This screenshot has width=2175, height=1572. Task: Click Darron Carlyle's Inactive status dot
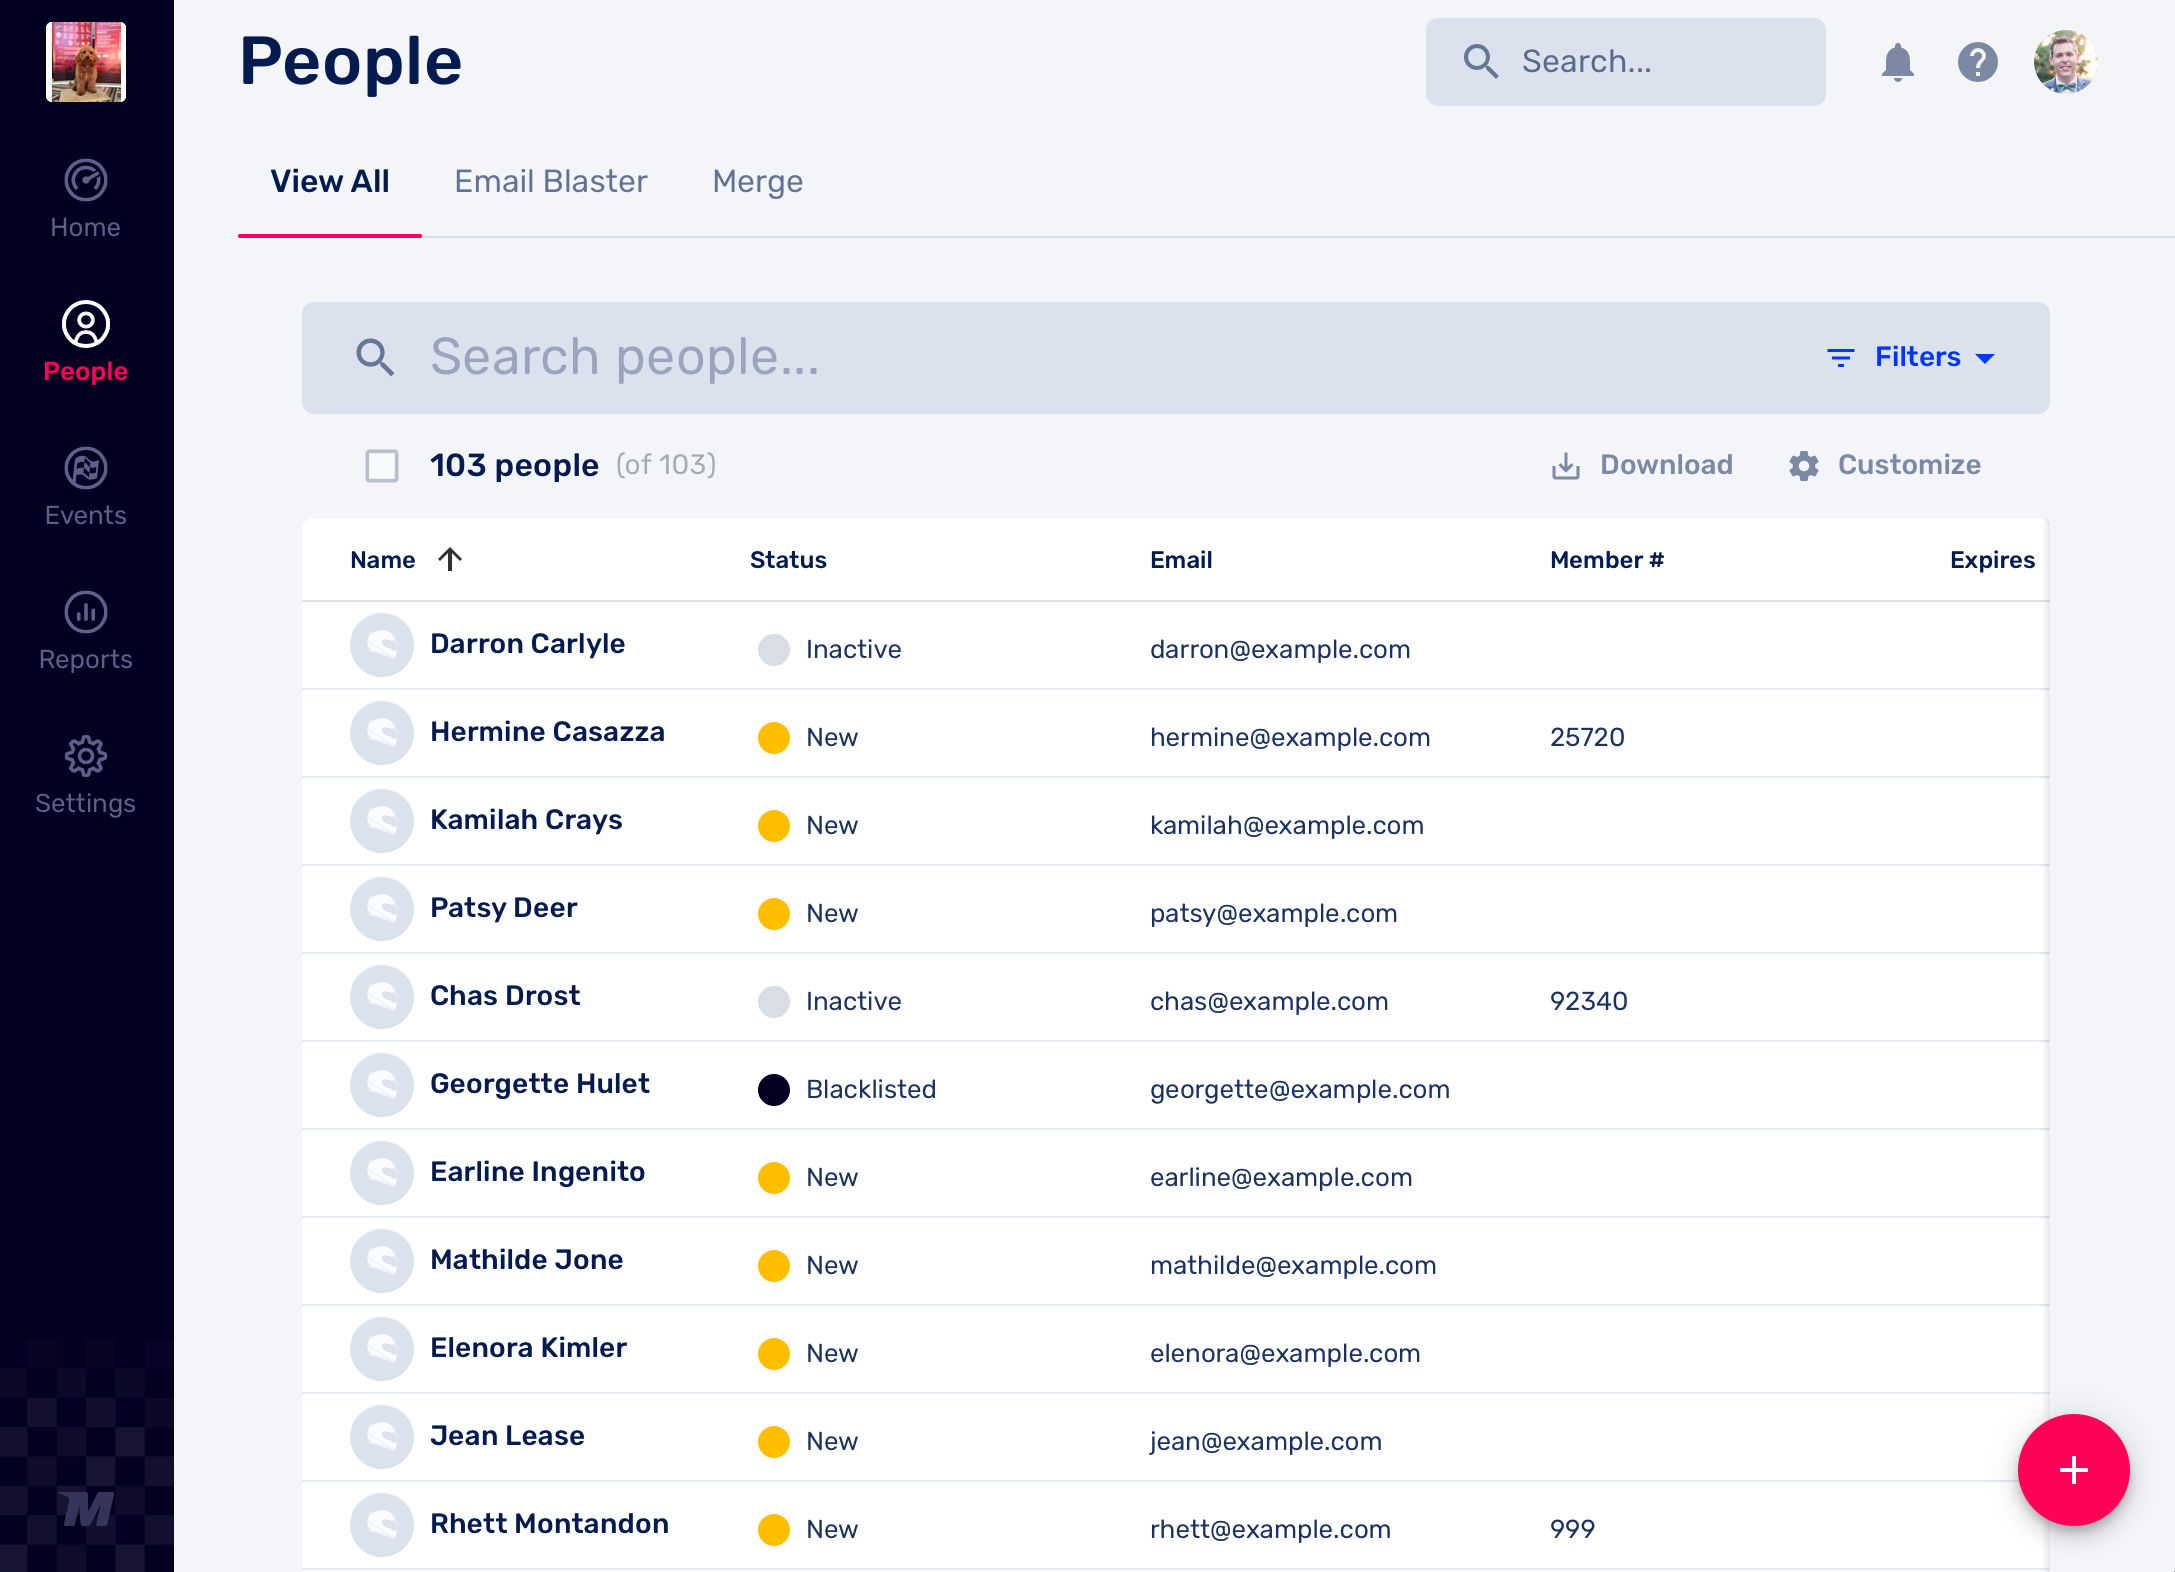click(x=773, y=650)
